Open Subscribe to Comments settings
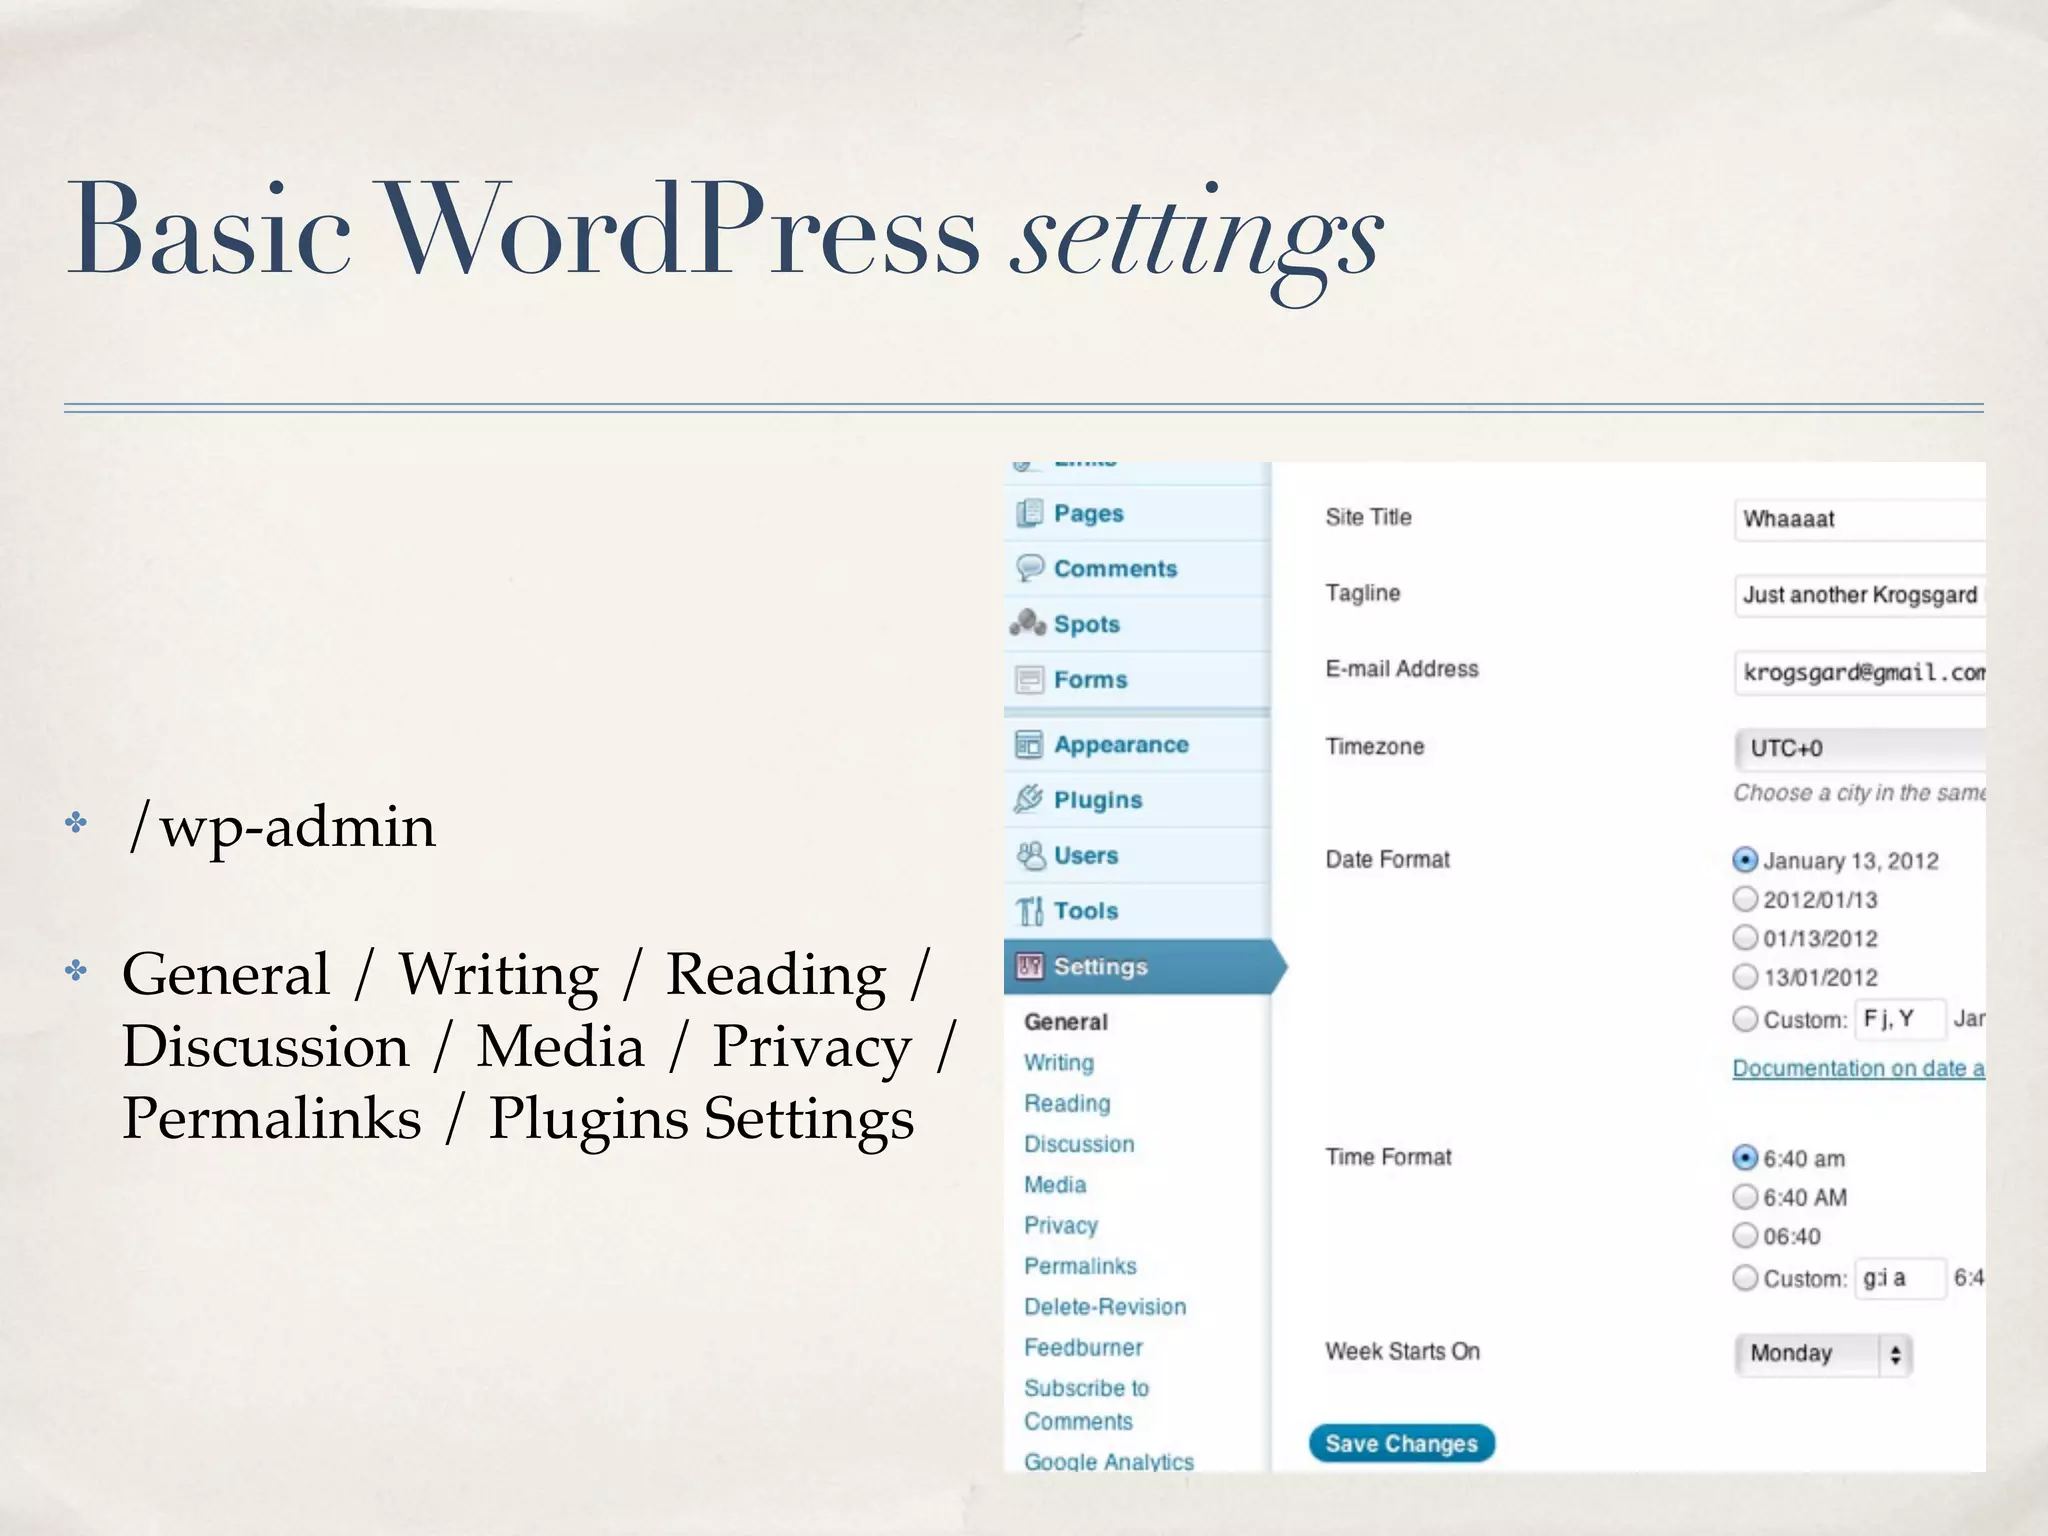This screenshot has width=2048, height=1536. tap(1086, 1405)
